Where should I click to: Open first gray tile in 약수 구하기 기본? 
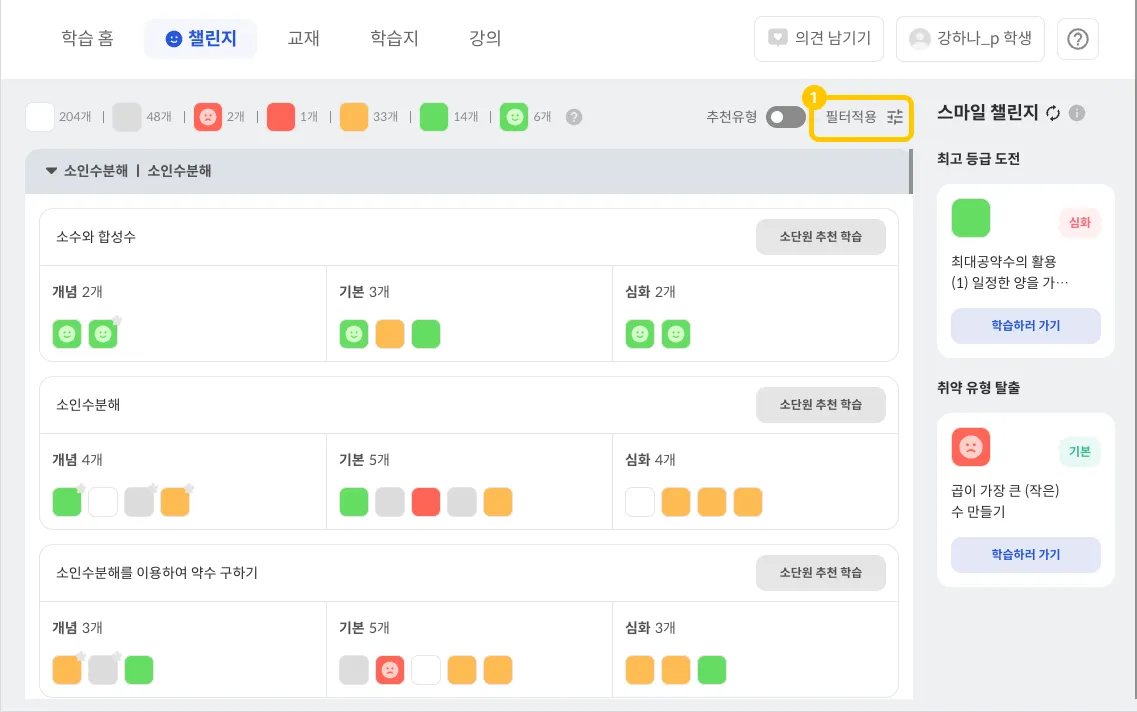click(x=354, y=670)
